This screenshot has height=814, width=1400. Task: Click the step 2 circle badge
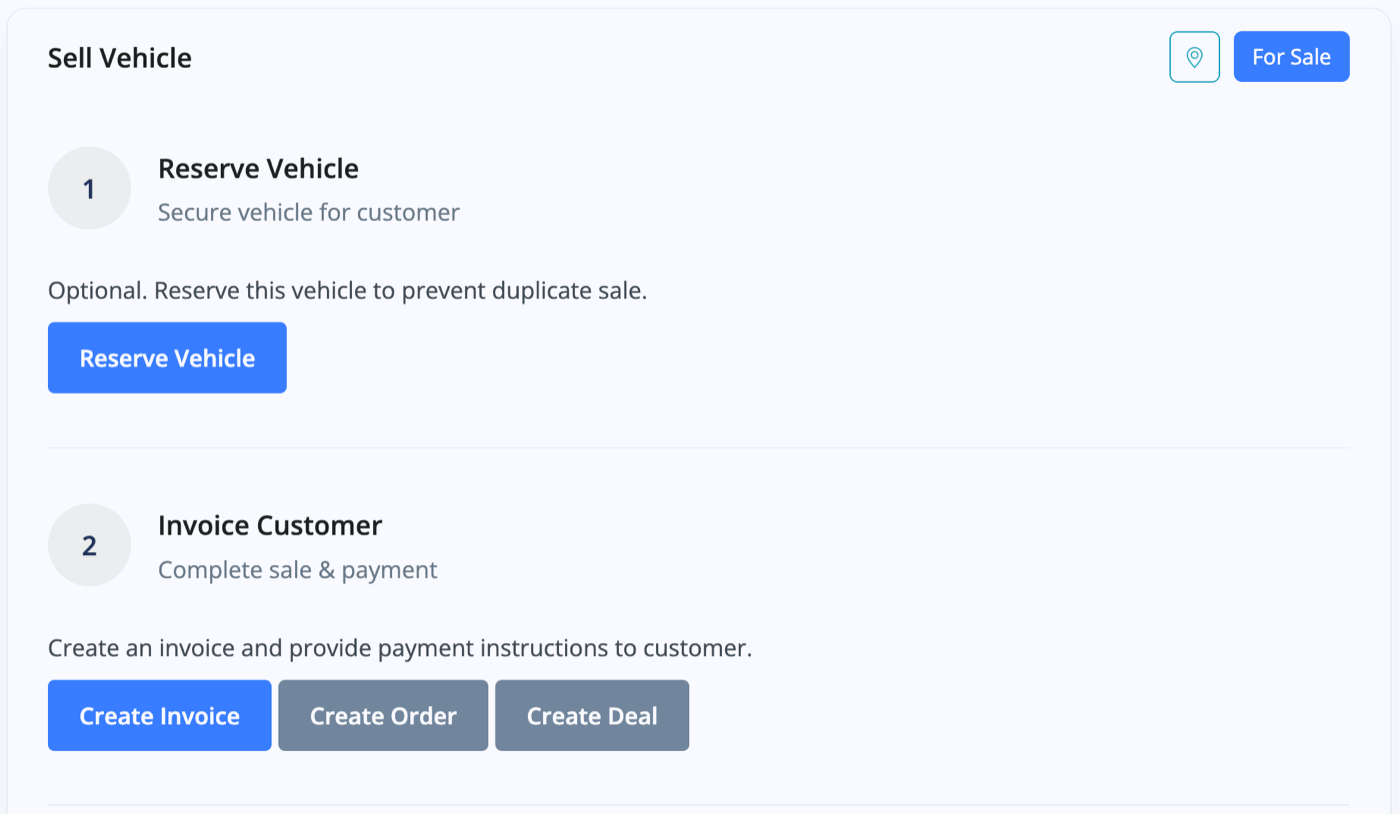coord(89,546)
